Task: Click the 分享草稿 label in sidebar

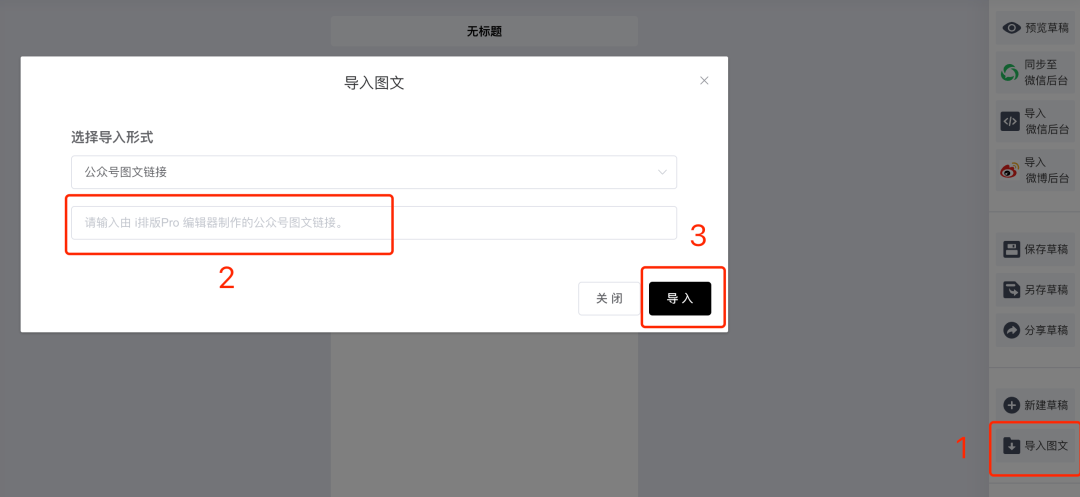Action: coord(1046,330)
